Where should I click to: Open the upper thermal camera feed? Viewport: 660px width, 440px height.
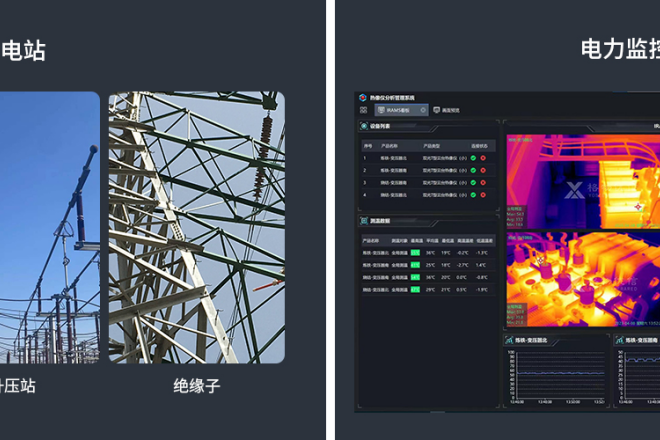[x=582, y=180]
